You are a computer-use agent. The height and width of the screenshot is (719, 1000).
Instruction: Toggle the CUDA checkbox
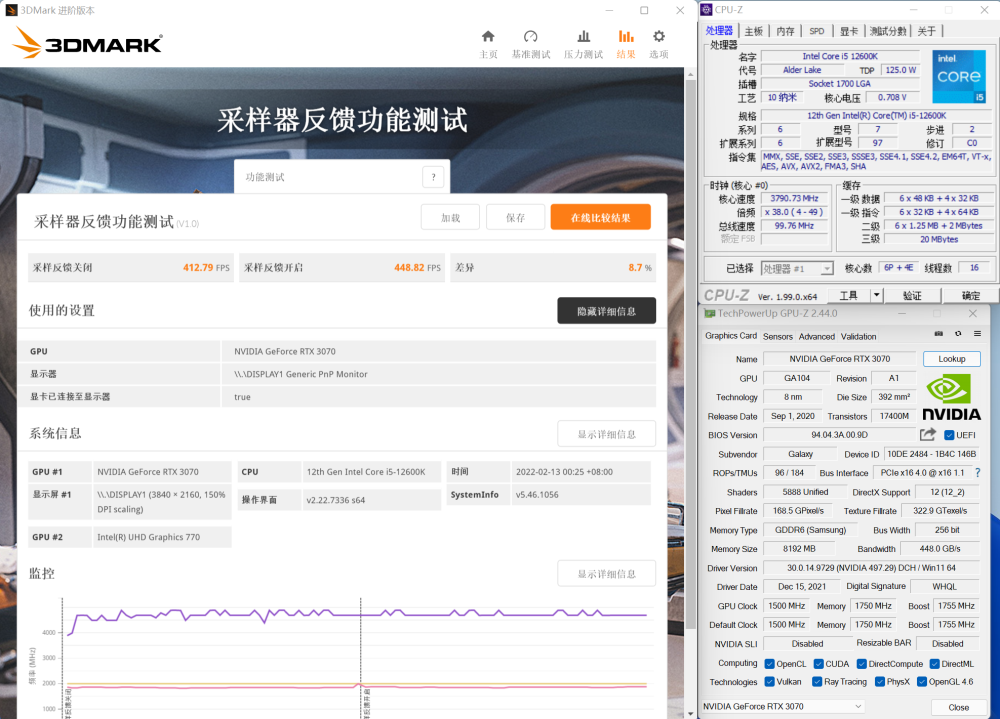[x=819, y=663]
